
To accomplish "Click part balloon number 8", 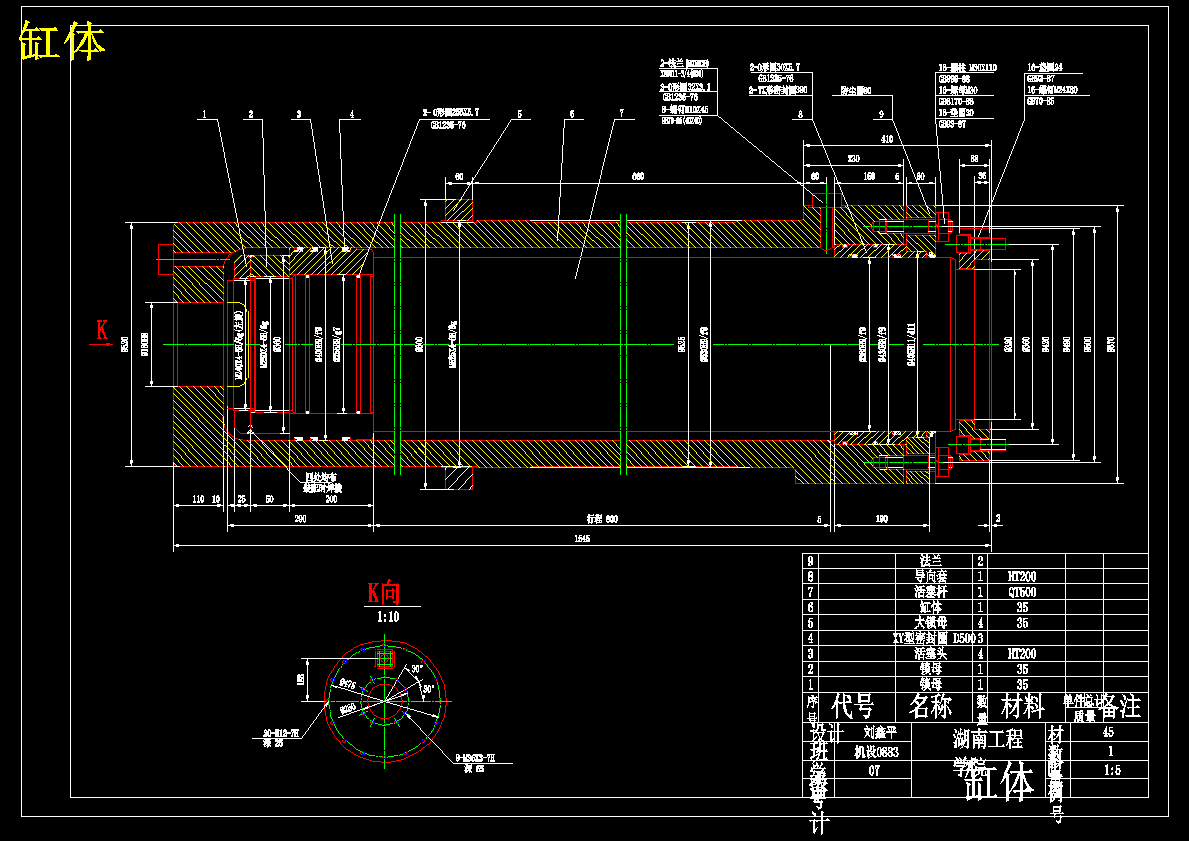I will pyautogui.click(x=800, y=115).
